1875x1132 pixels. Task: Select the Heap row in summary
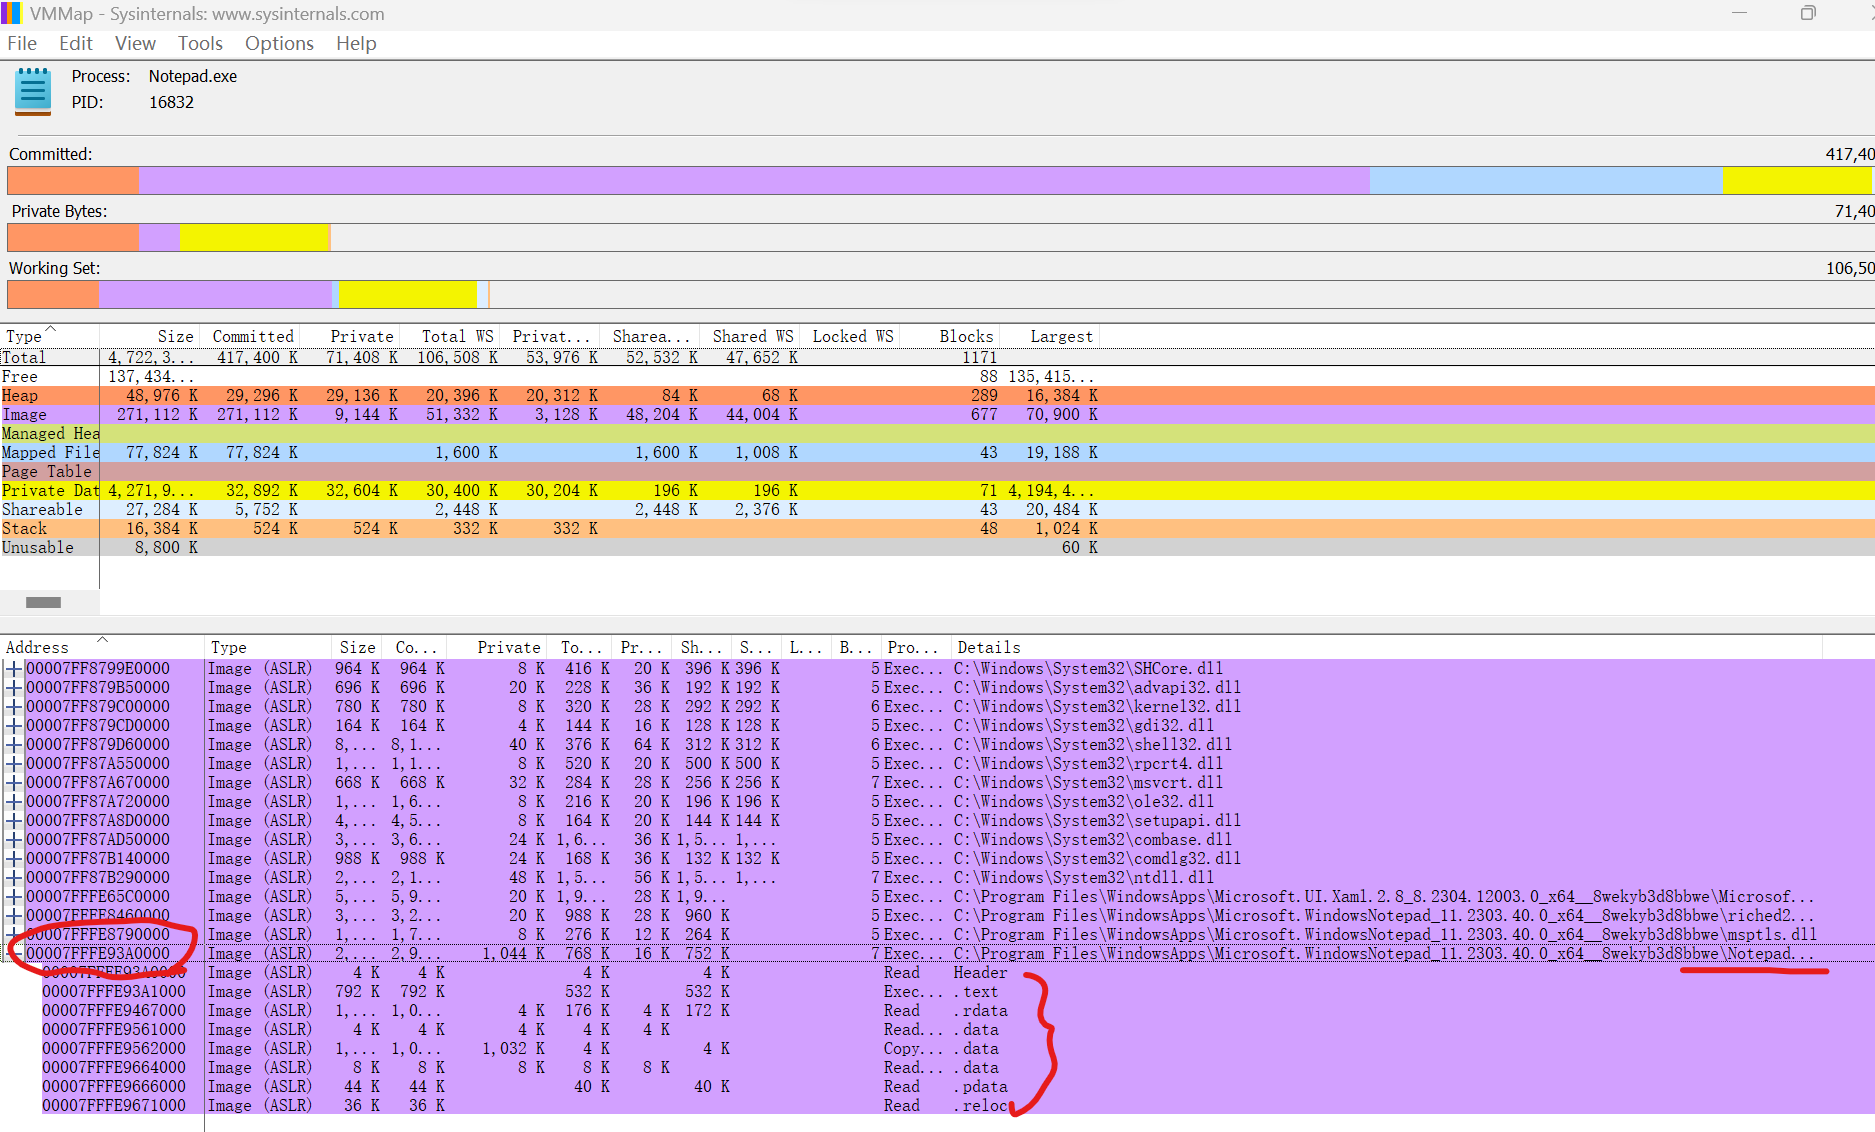click(937, 395)
